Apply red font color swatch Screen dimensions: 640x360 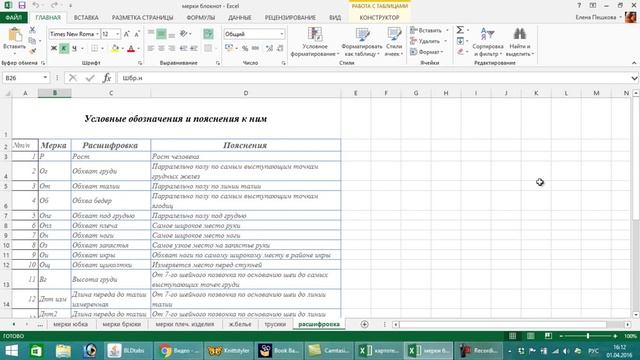click(x=131, y=48)
